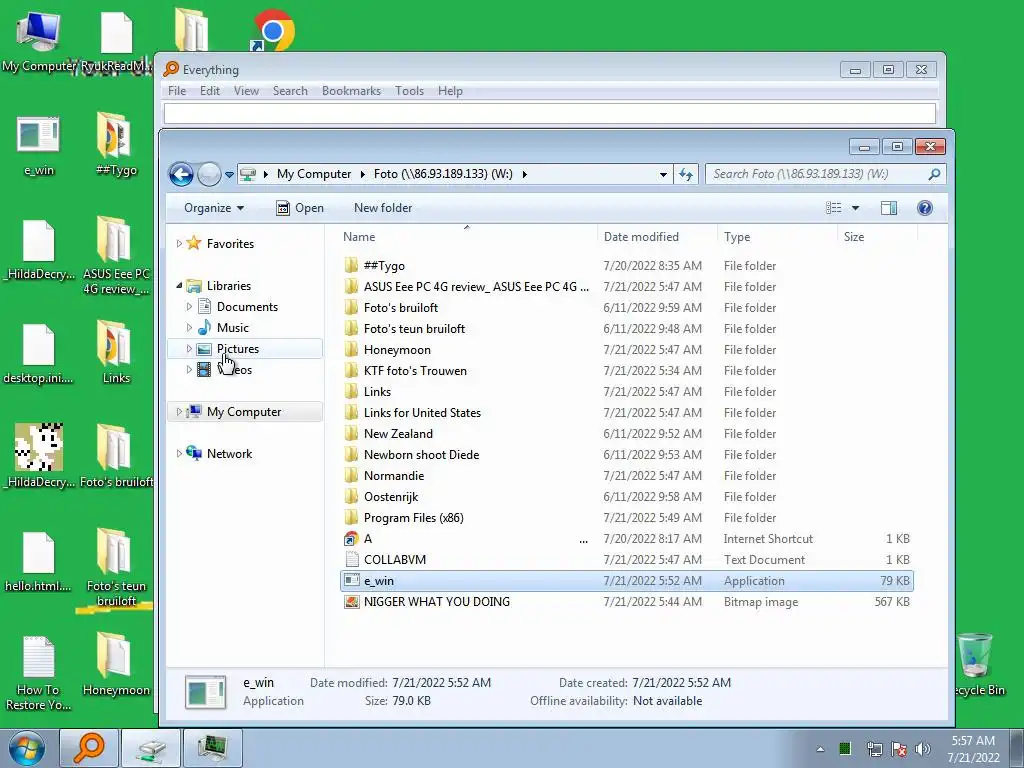Screen dimensions: 1024x768
Task: Select Music library in the sidebar
Action: click(x=232, y=328)
